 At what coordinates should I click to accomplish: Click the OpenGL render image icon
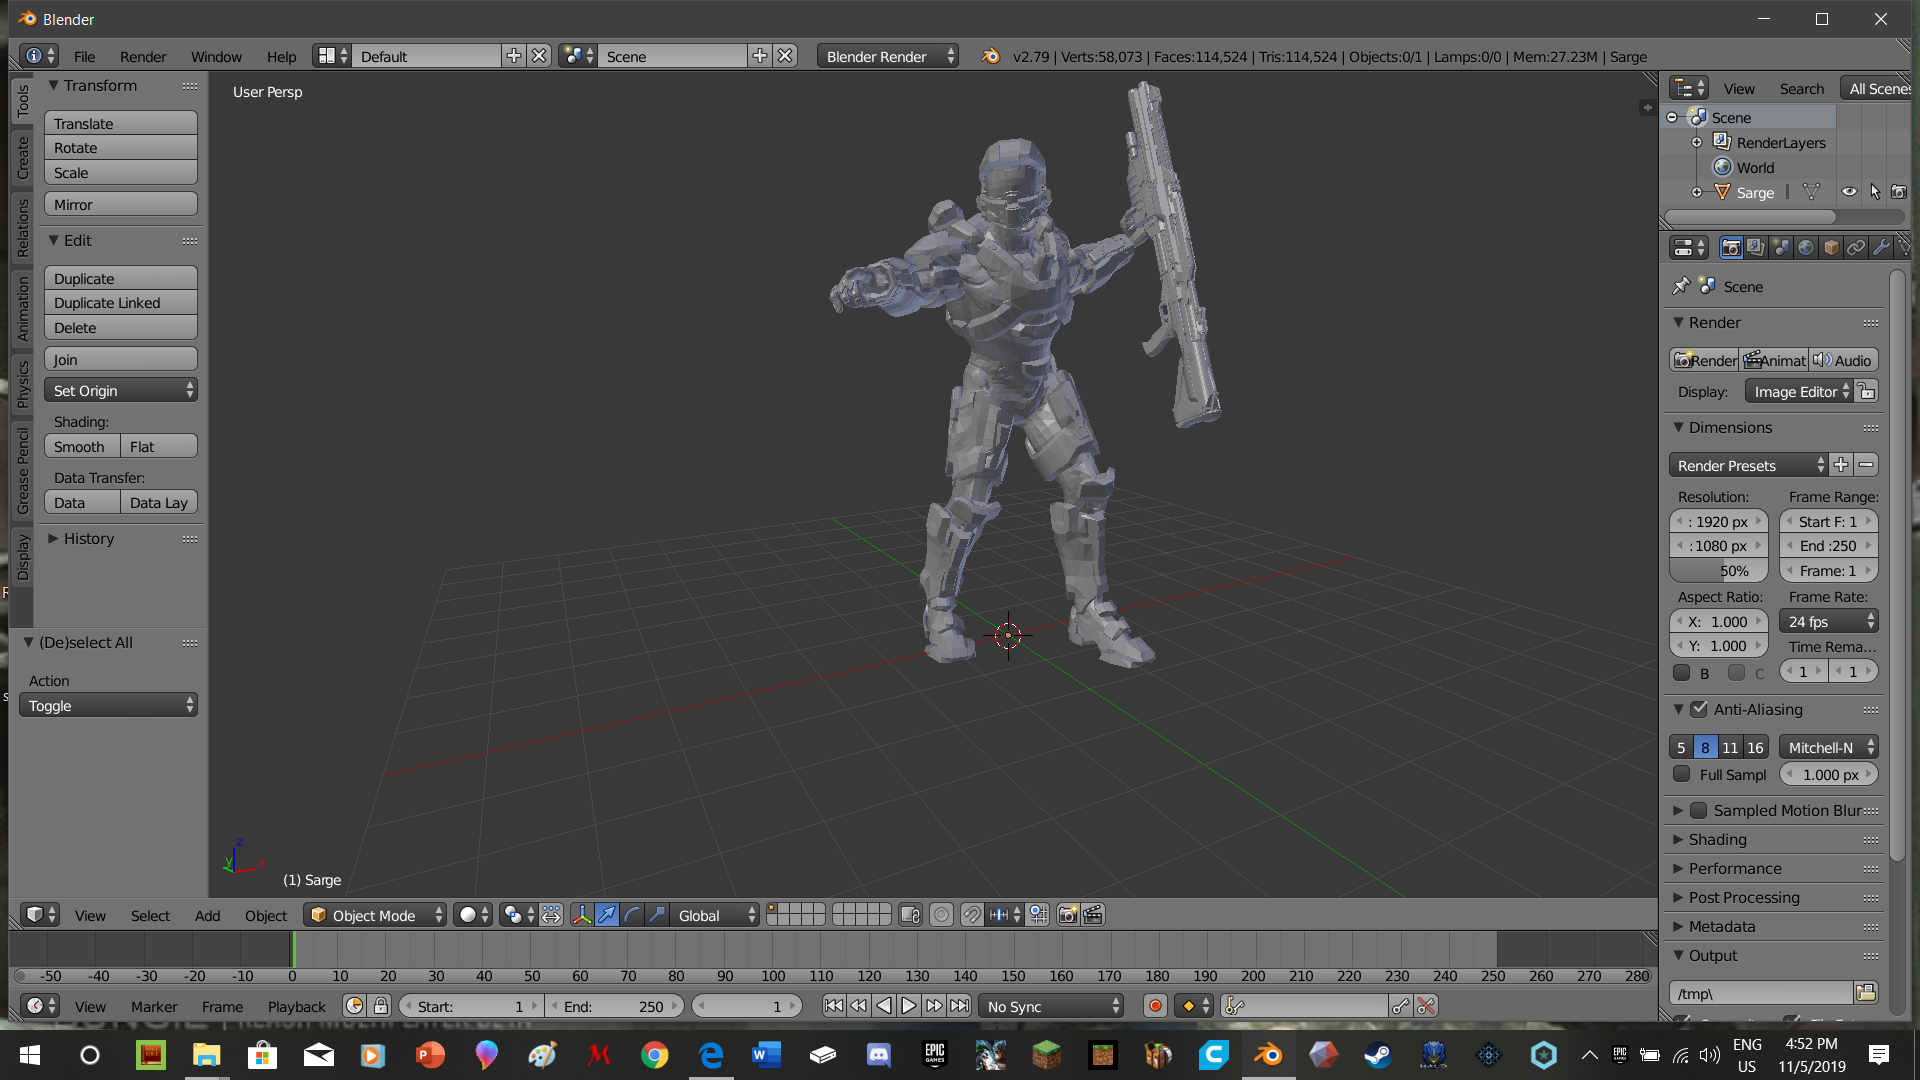[x=1068, y=915]
